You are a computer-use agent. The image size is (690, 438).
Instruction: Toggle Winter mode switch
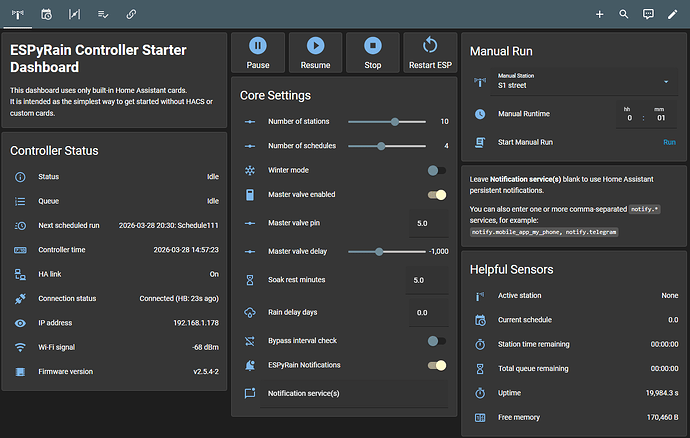click(437, 170)
